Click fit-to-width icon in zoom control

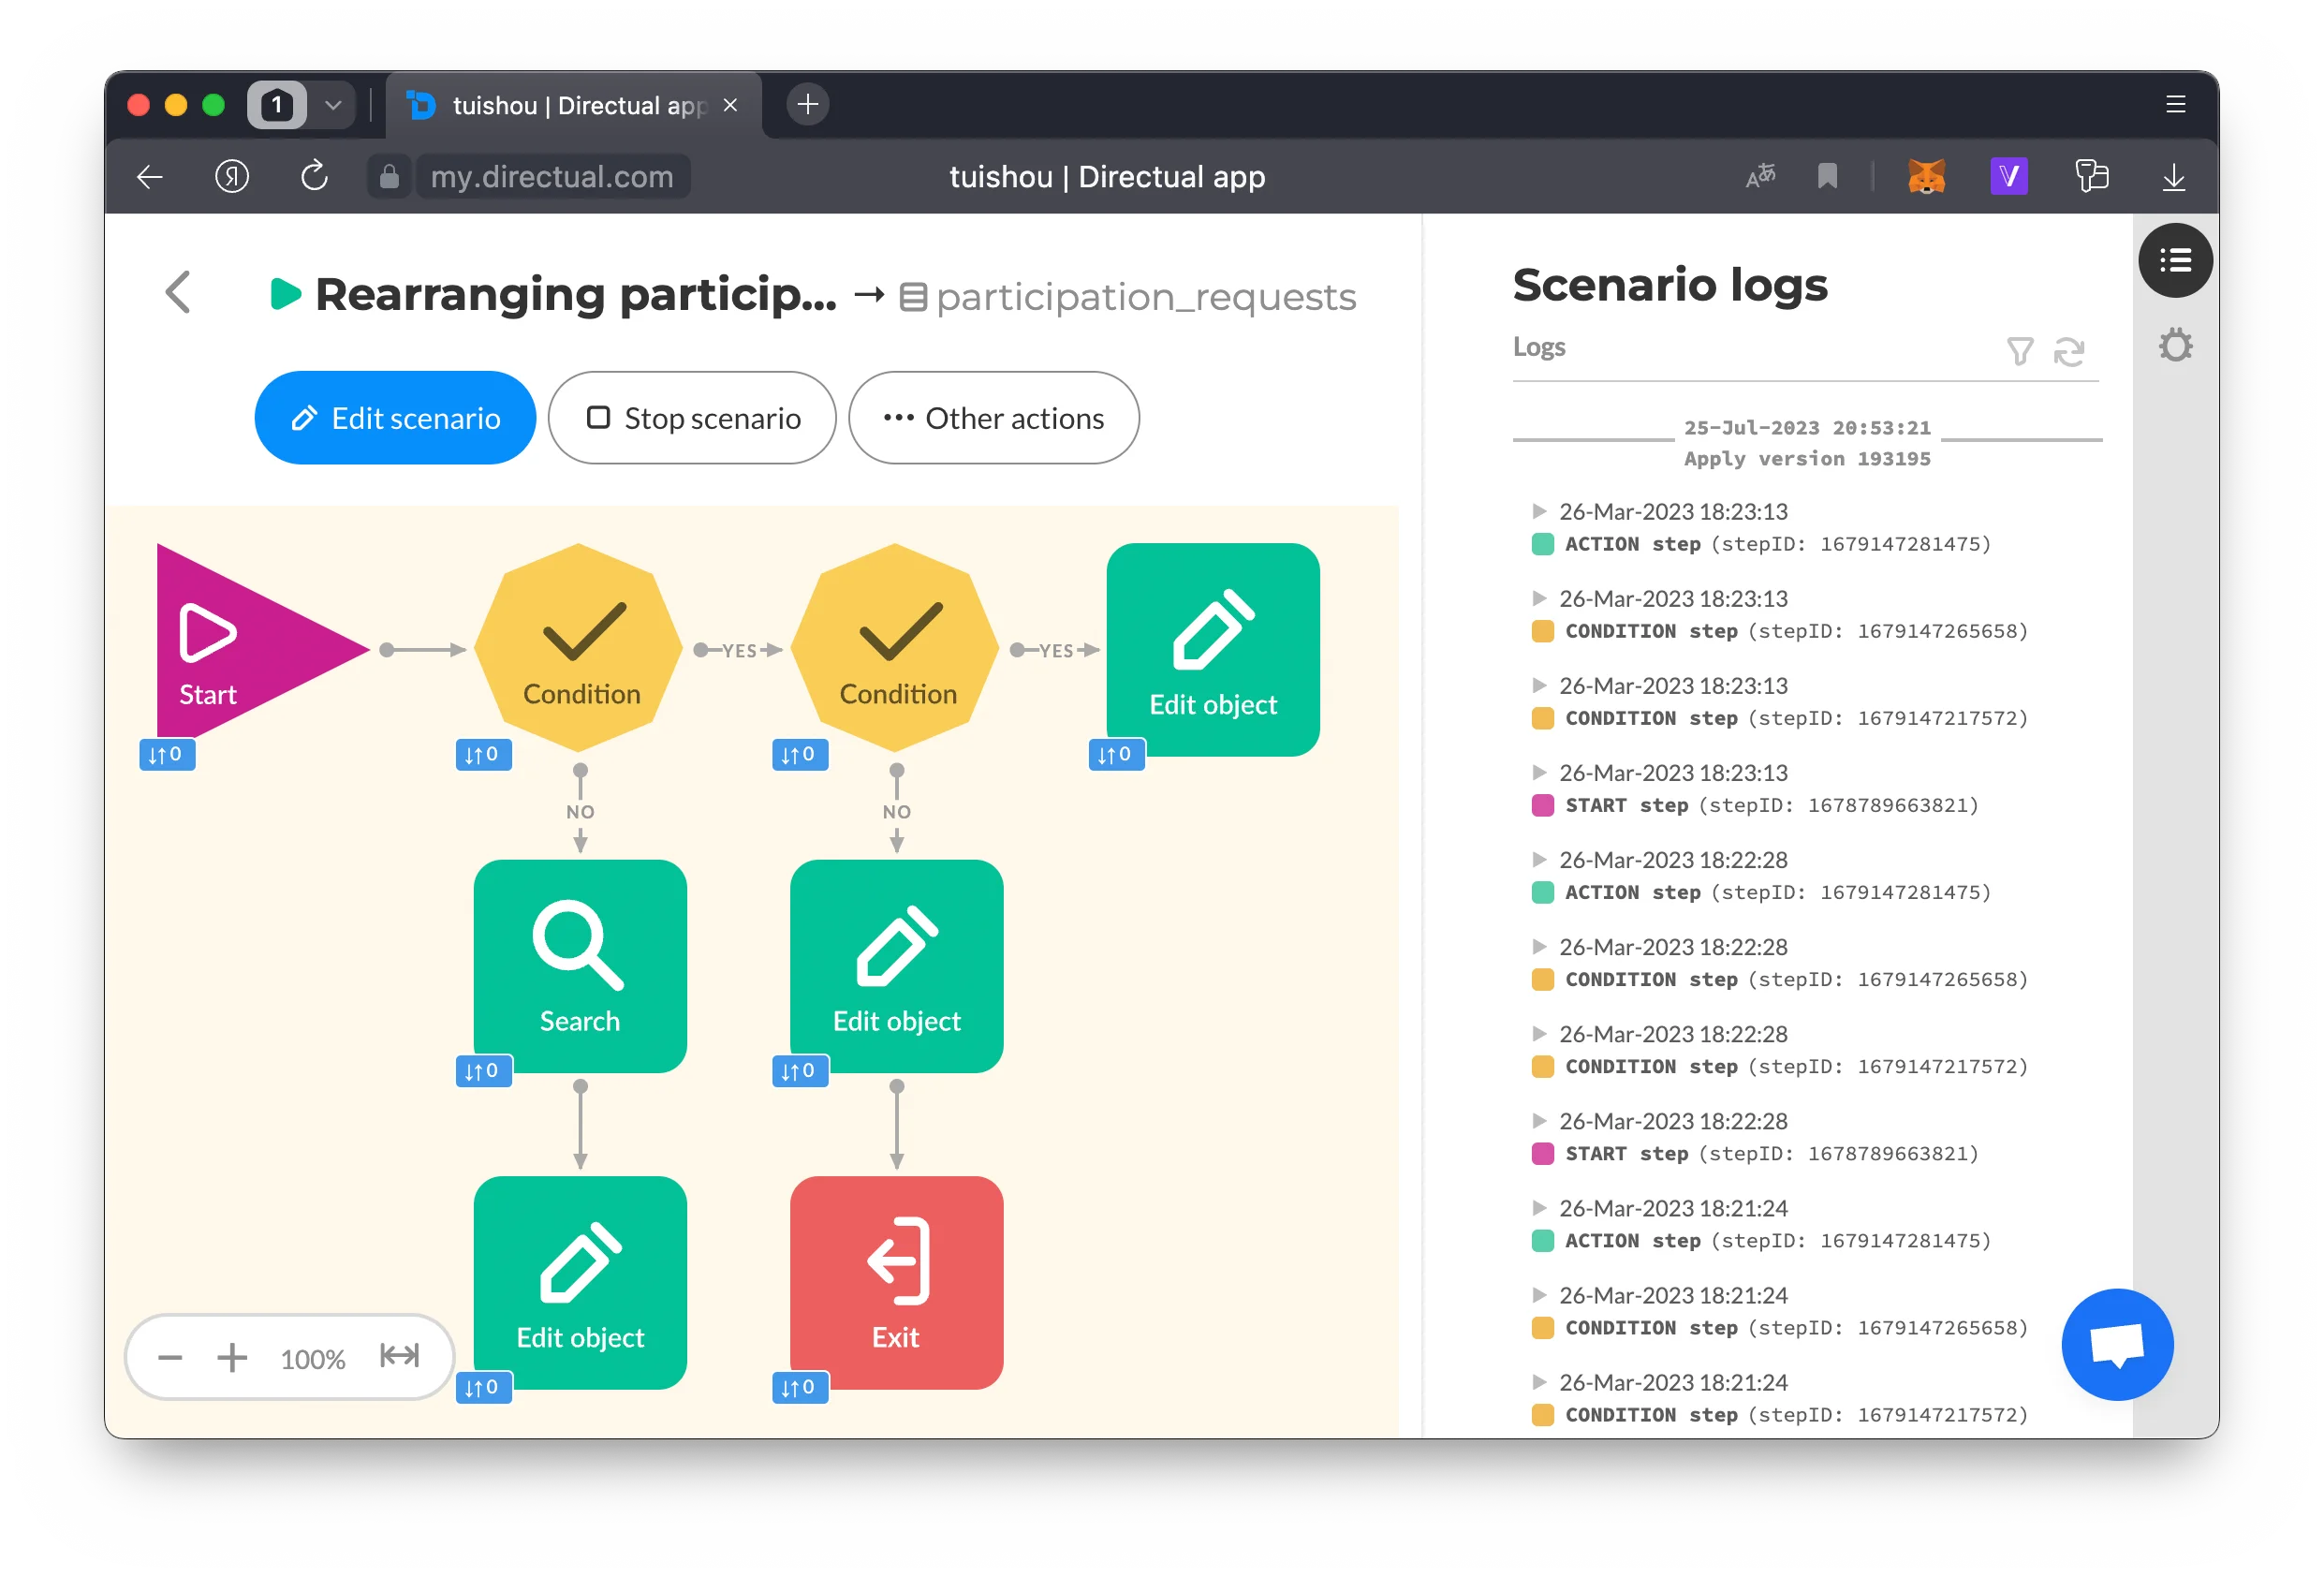point(399,1356)
